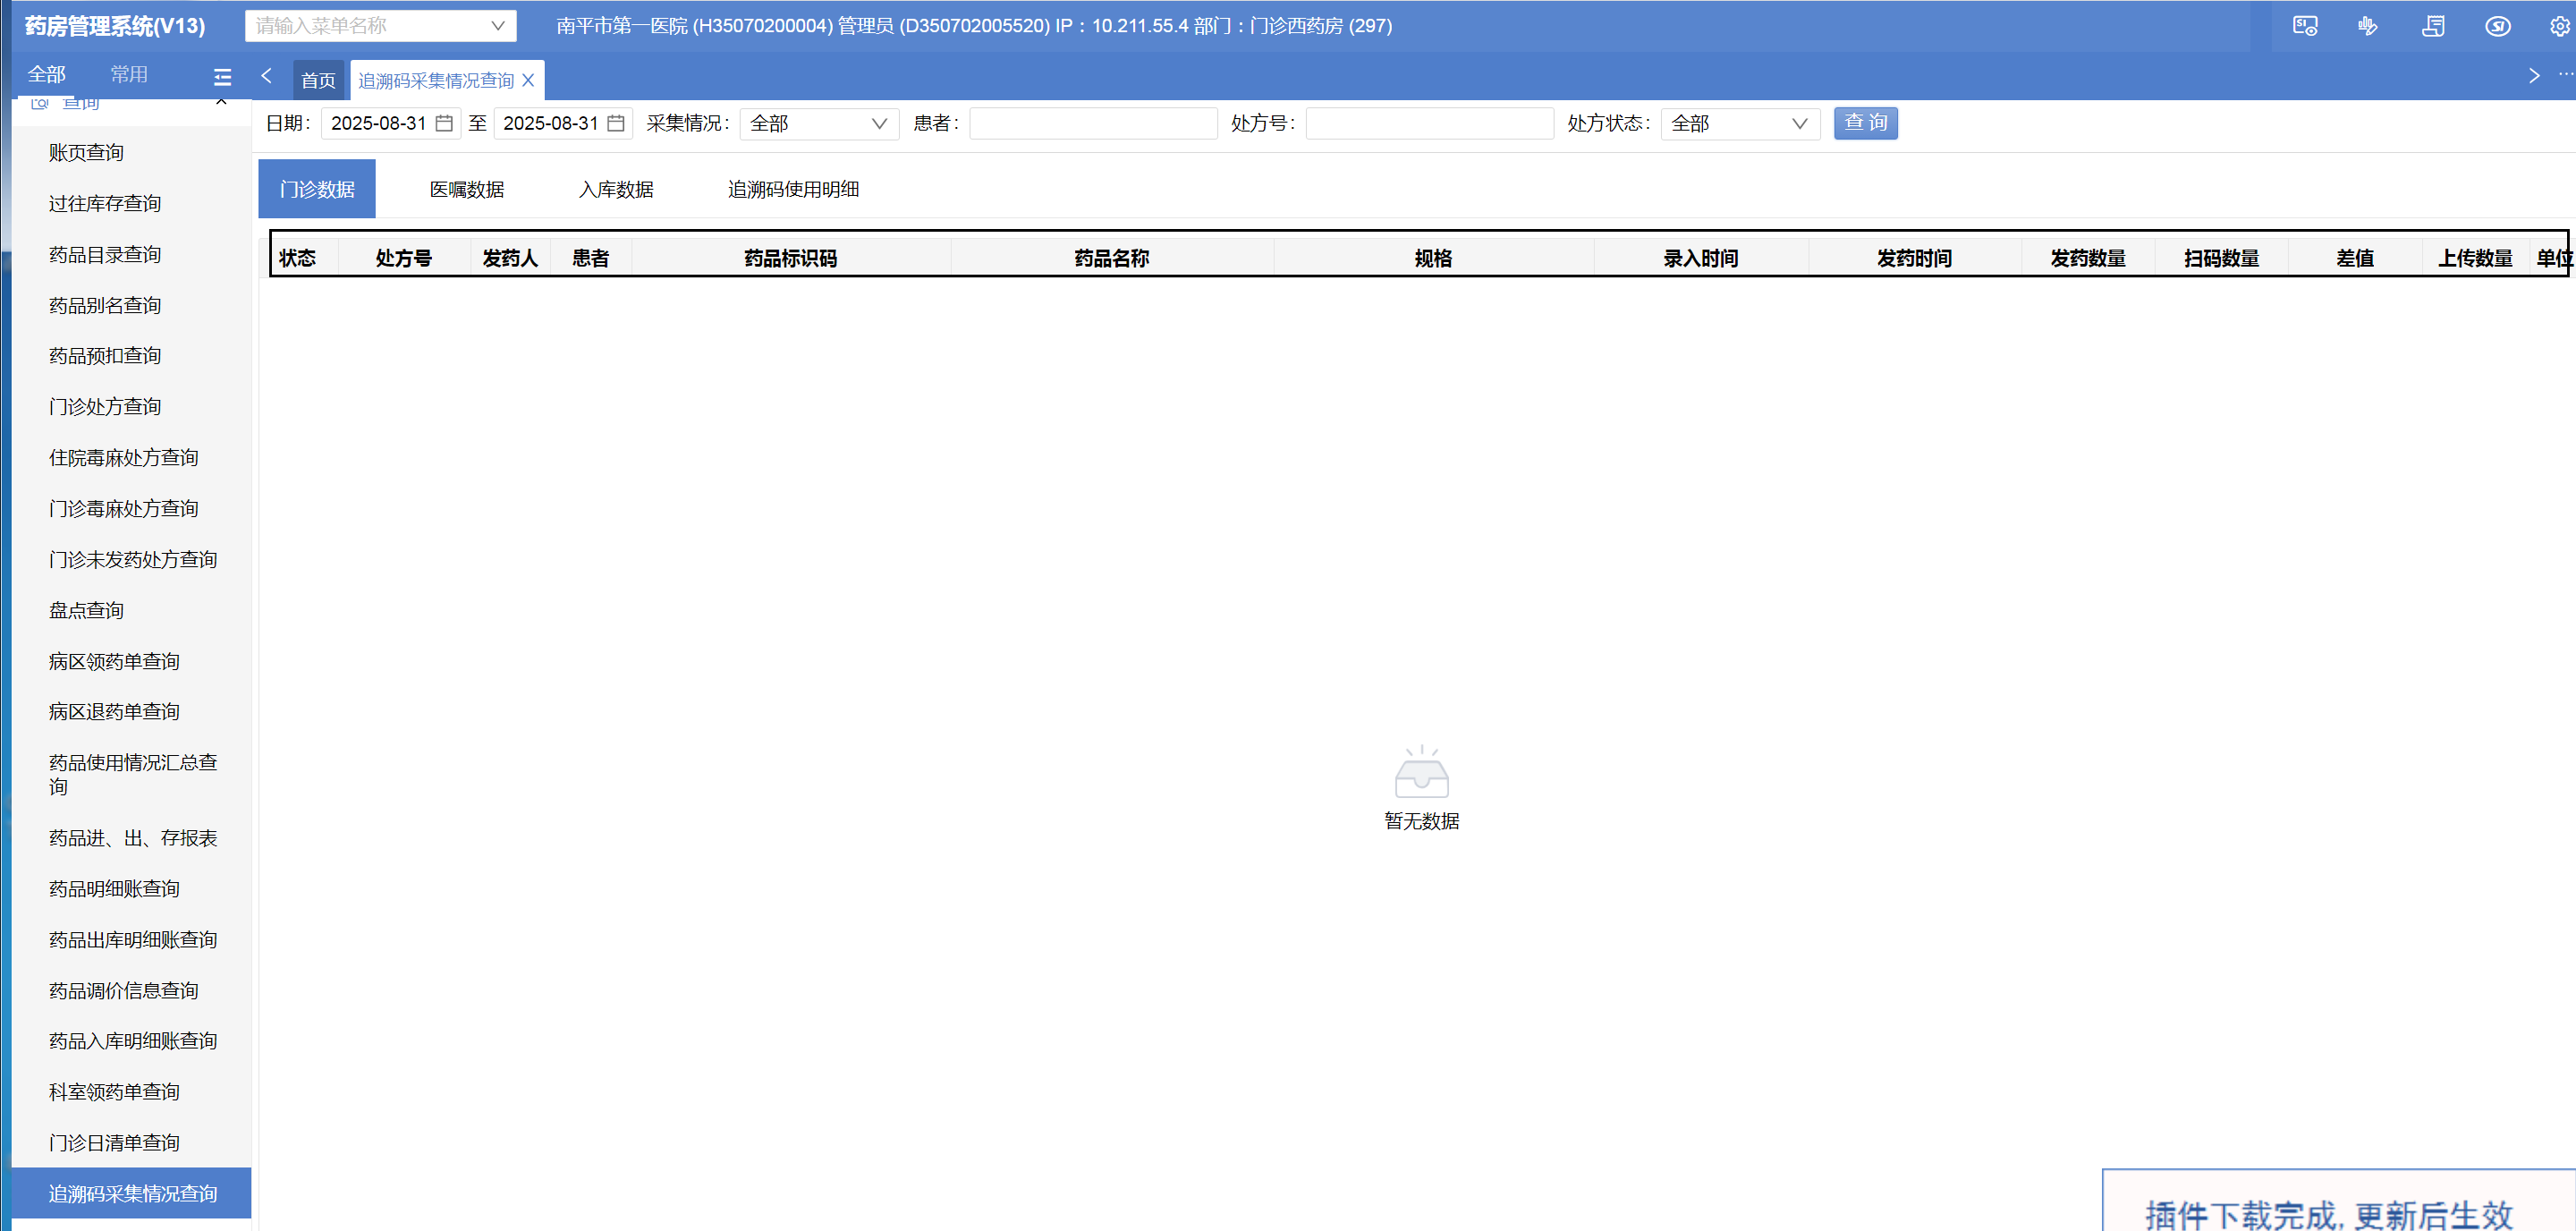Open calendar picker for start date
2576x1231 pixels.
pos(444,123)
